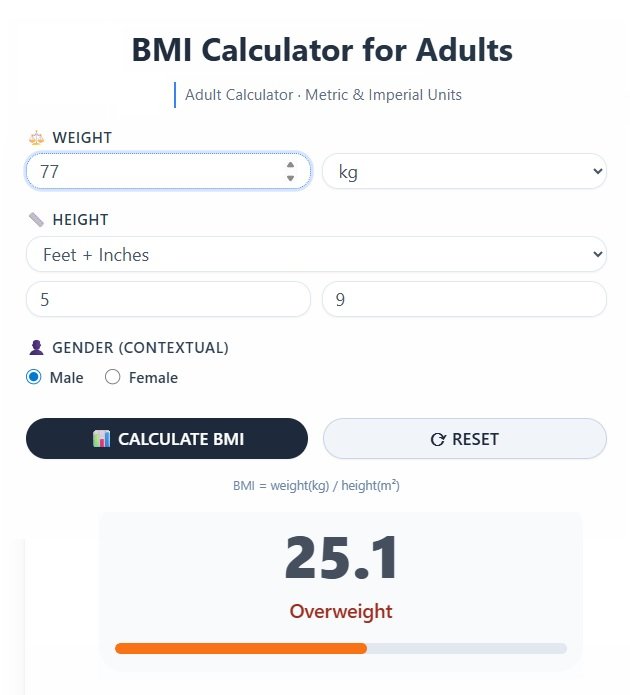Select the Female radio button

113,377
